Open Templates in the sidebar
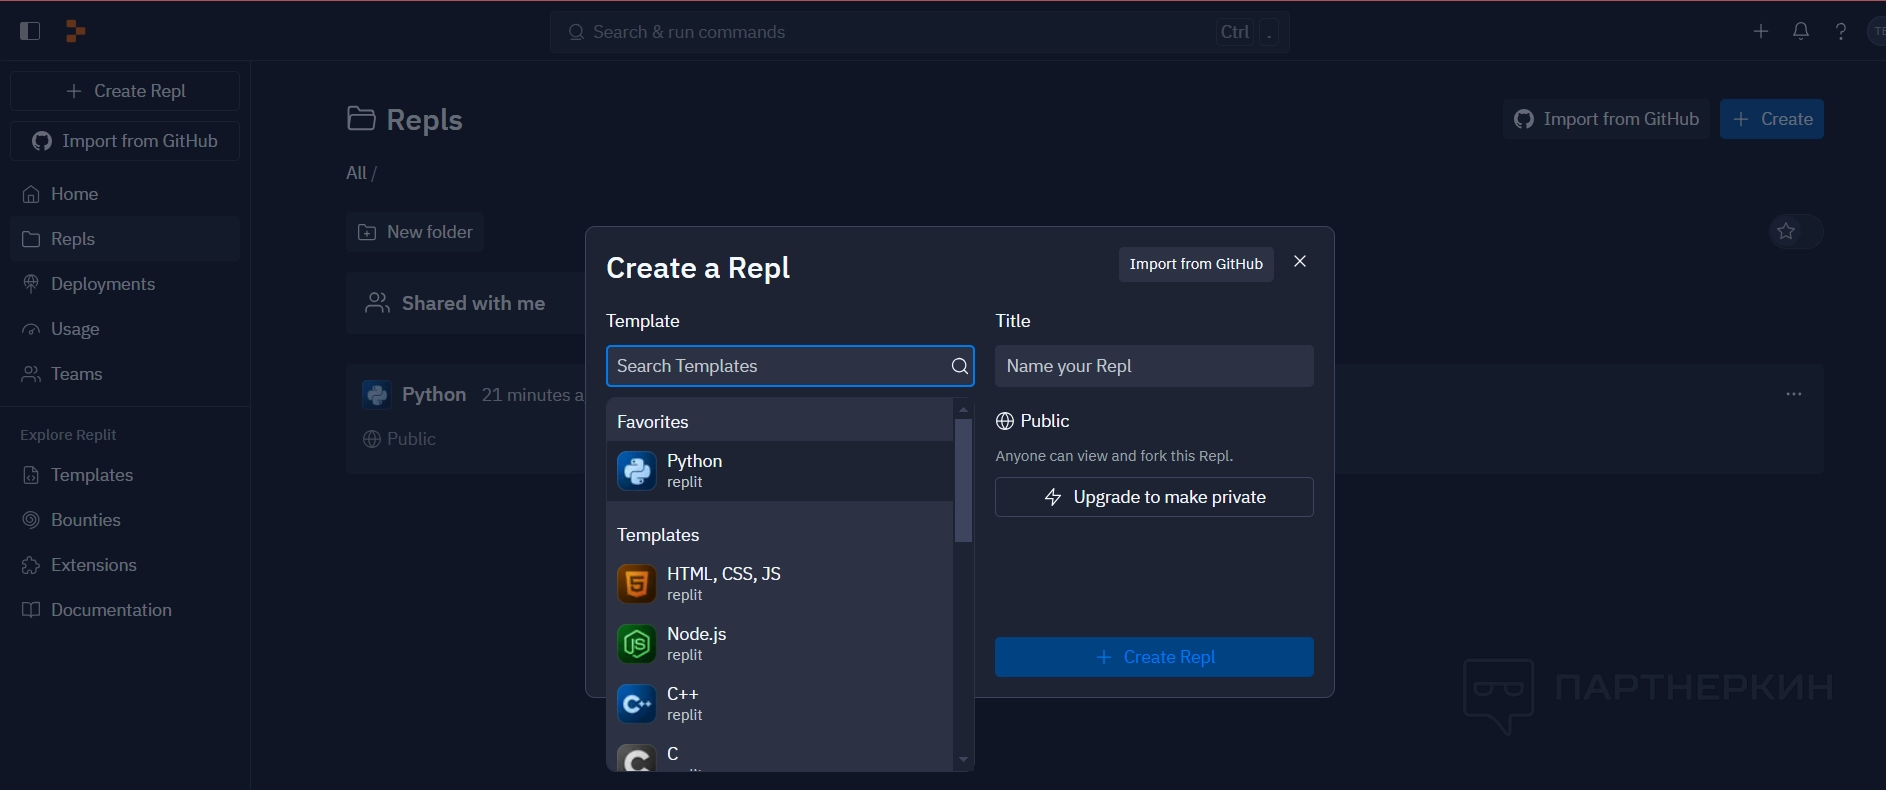1886x790 pixels. [x=125, y=475]
